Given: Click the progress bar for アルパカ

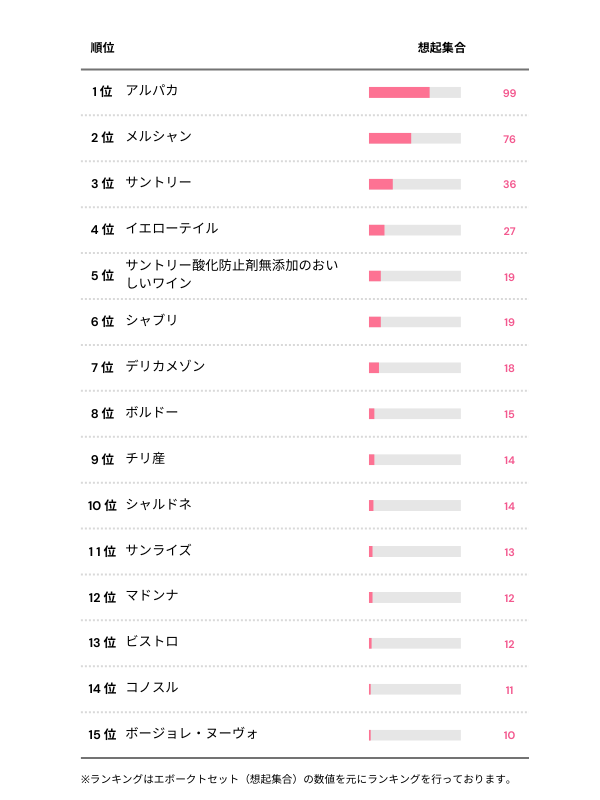Looking at the screenshot, I should point(414,92).
